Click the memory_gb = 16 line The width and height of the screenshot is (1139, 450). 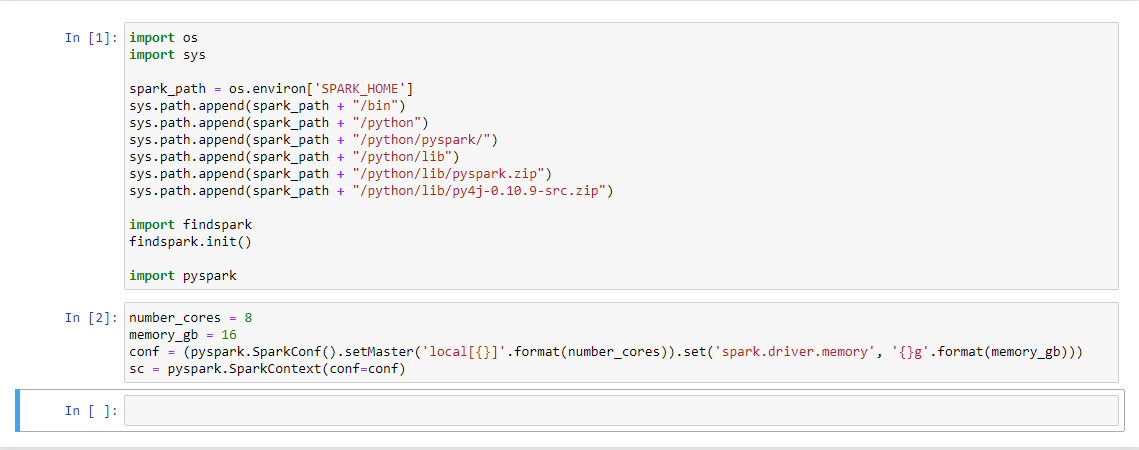183,335
